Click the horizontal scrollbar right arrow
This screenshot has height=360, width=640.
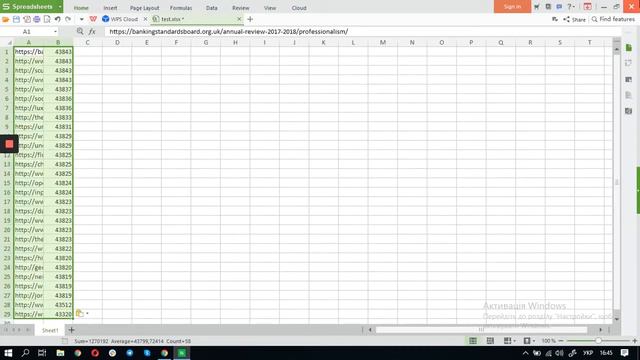601,330
